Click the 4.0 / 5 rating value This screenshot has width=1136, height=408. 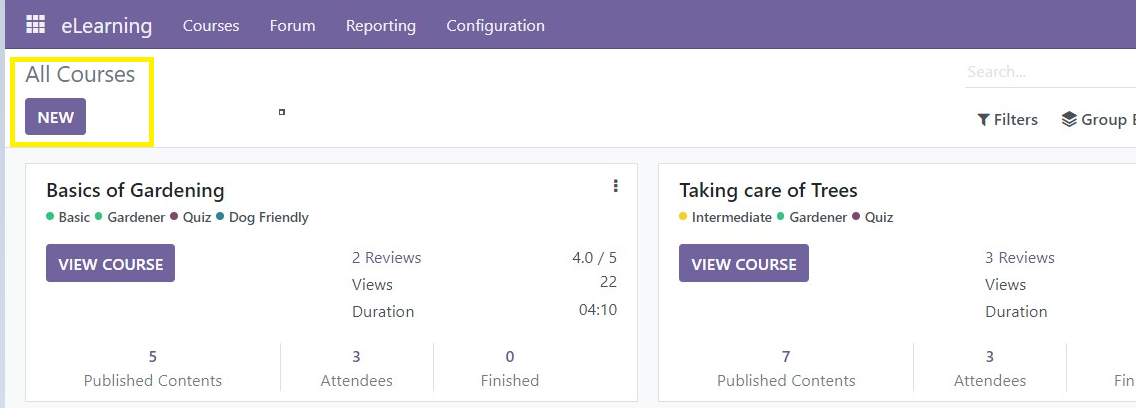(x=594, y=258)
